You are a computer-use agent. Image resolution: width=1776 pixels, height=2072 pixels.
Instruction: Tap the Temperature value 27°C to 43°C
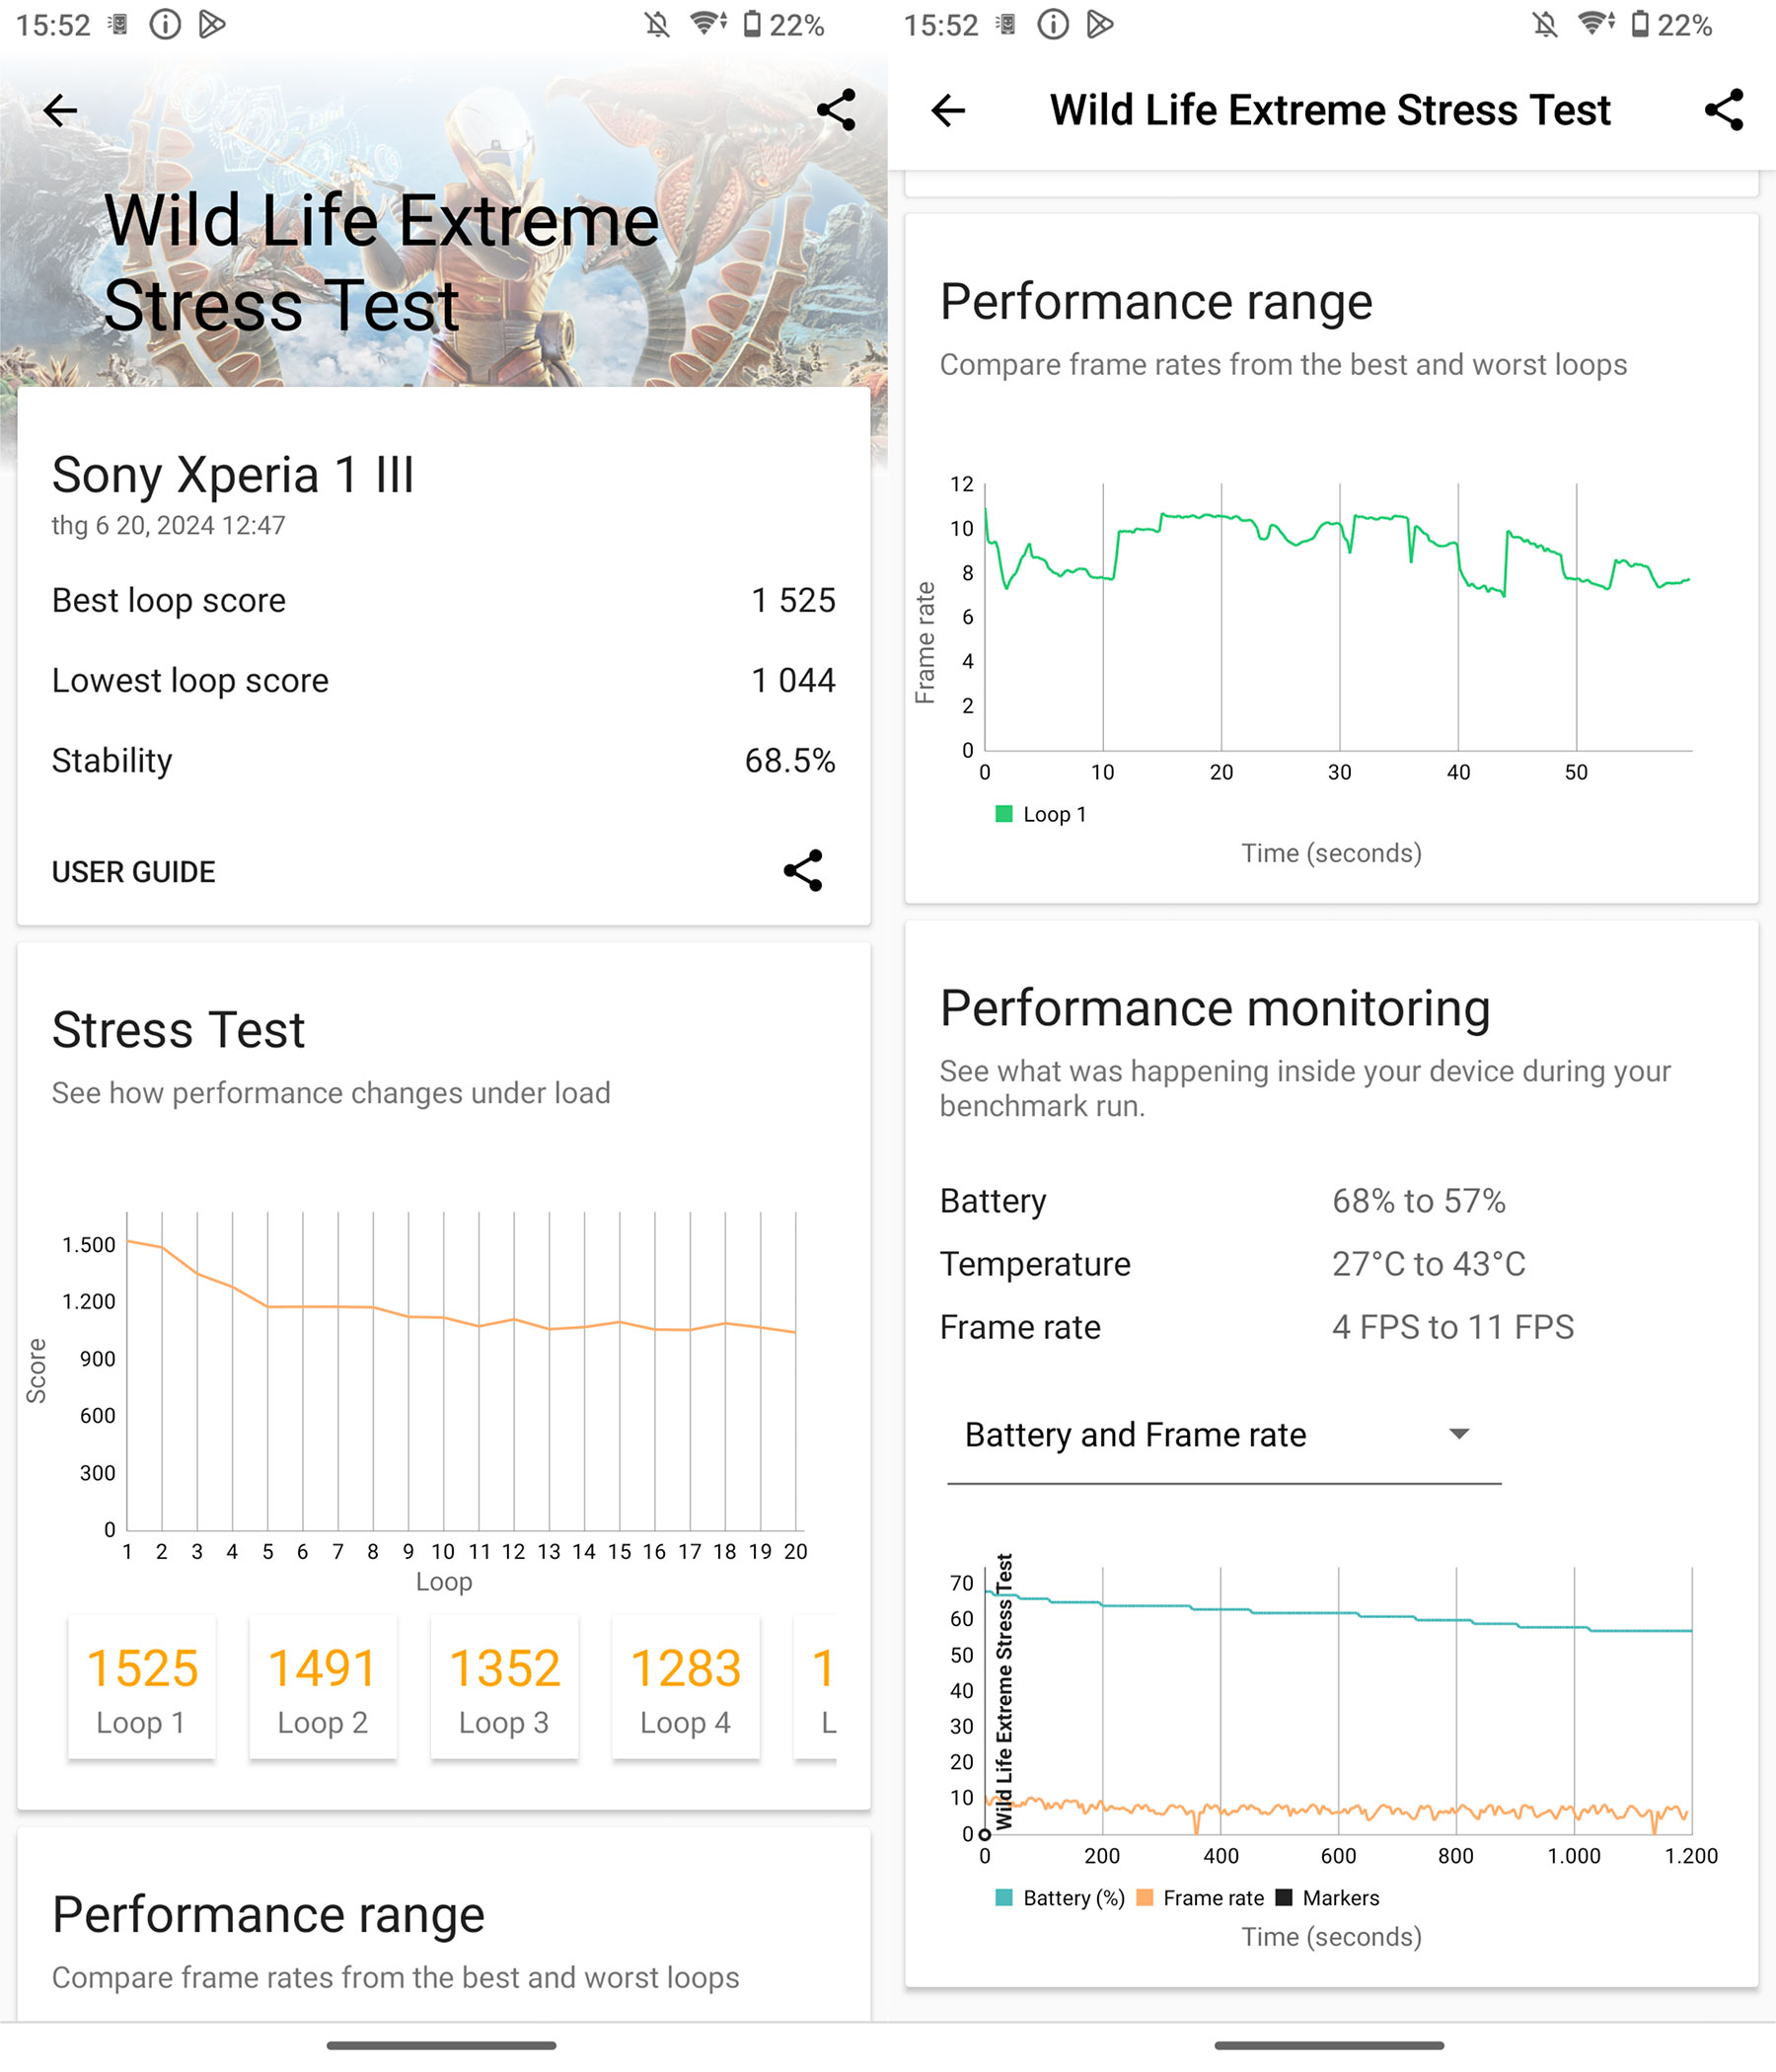click(x=1429, y=1263)
